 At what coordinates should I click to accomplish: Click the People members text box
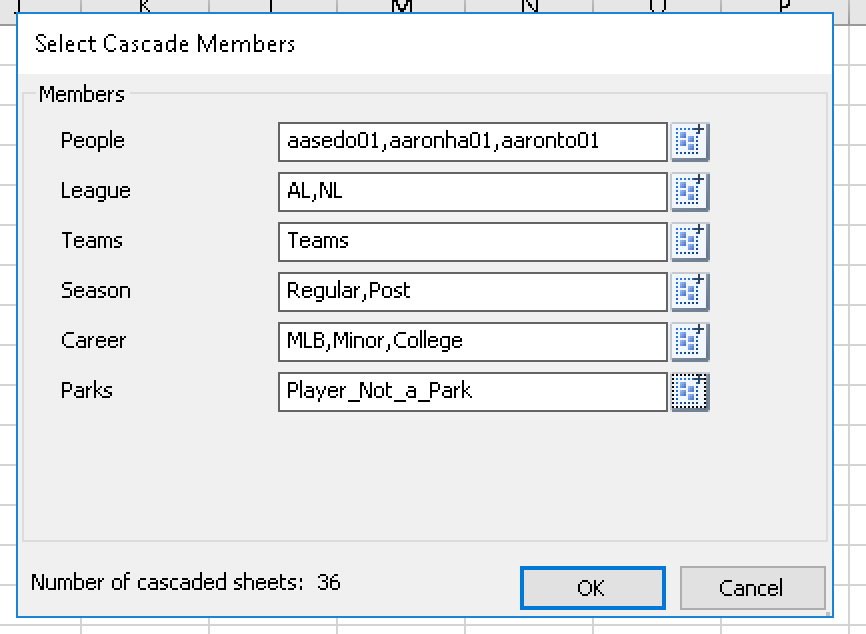(x=472, y=142)
